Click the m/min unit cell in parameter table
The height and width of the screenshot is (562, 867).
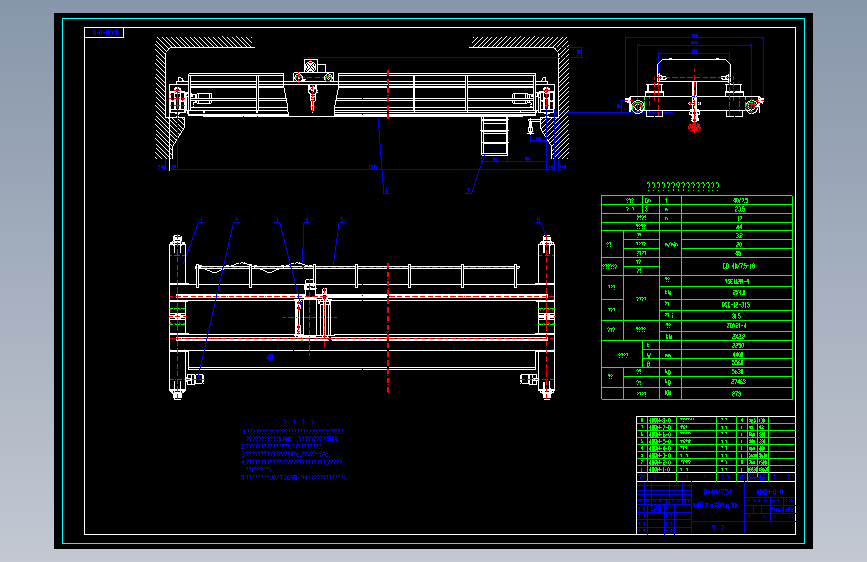pos(671,244)
